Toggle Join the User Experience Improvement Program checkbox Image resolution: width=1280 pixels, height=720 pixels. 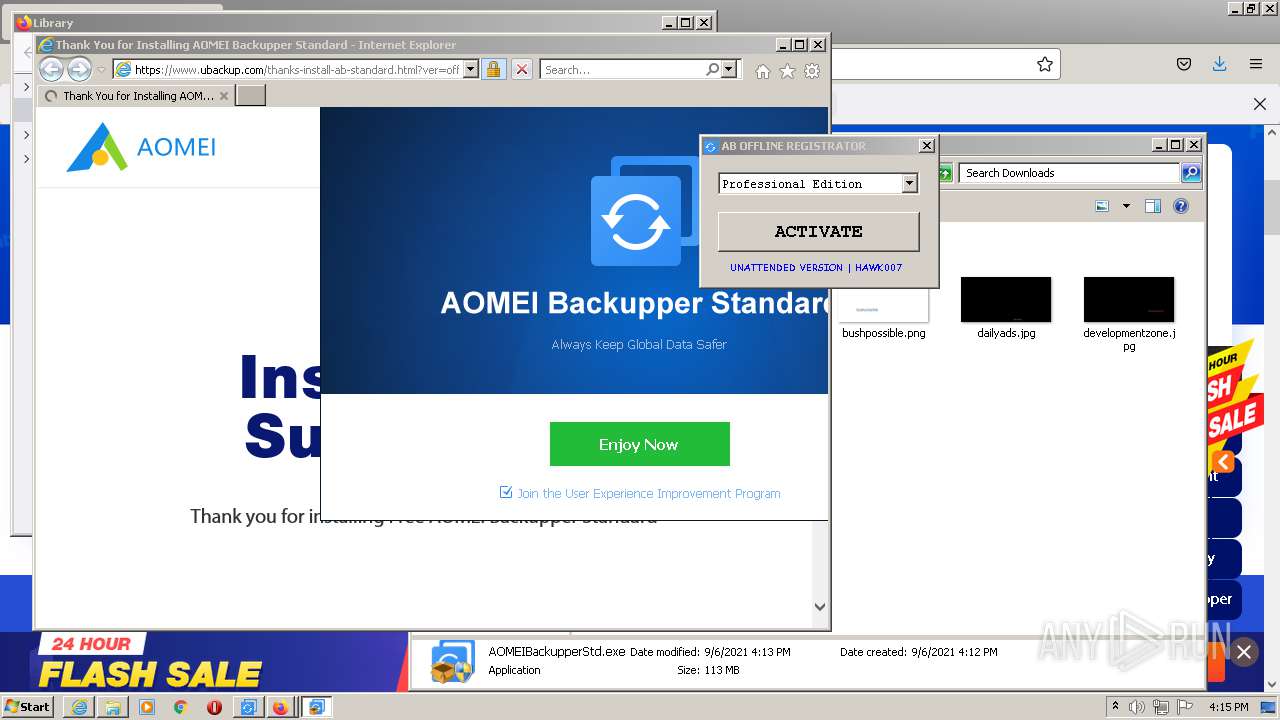tap(506, 492)
